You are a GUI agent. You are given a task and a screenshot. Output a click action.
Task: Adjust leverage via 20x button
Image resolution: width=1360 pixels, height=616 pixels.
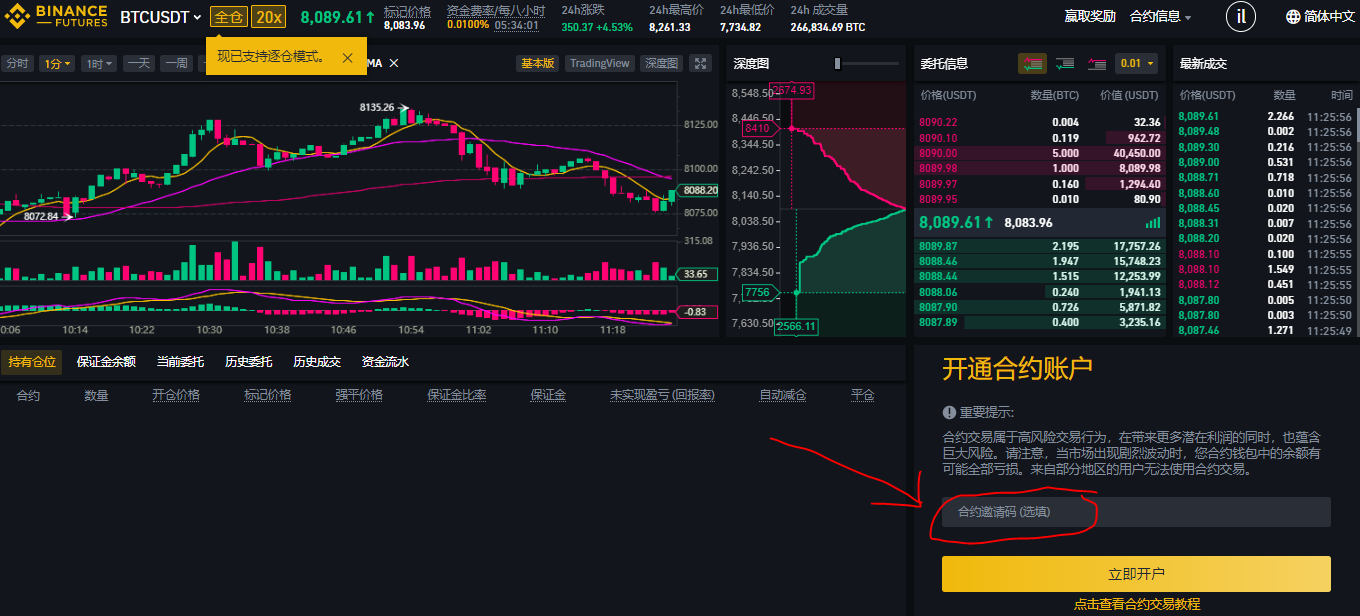point(267,17)
